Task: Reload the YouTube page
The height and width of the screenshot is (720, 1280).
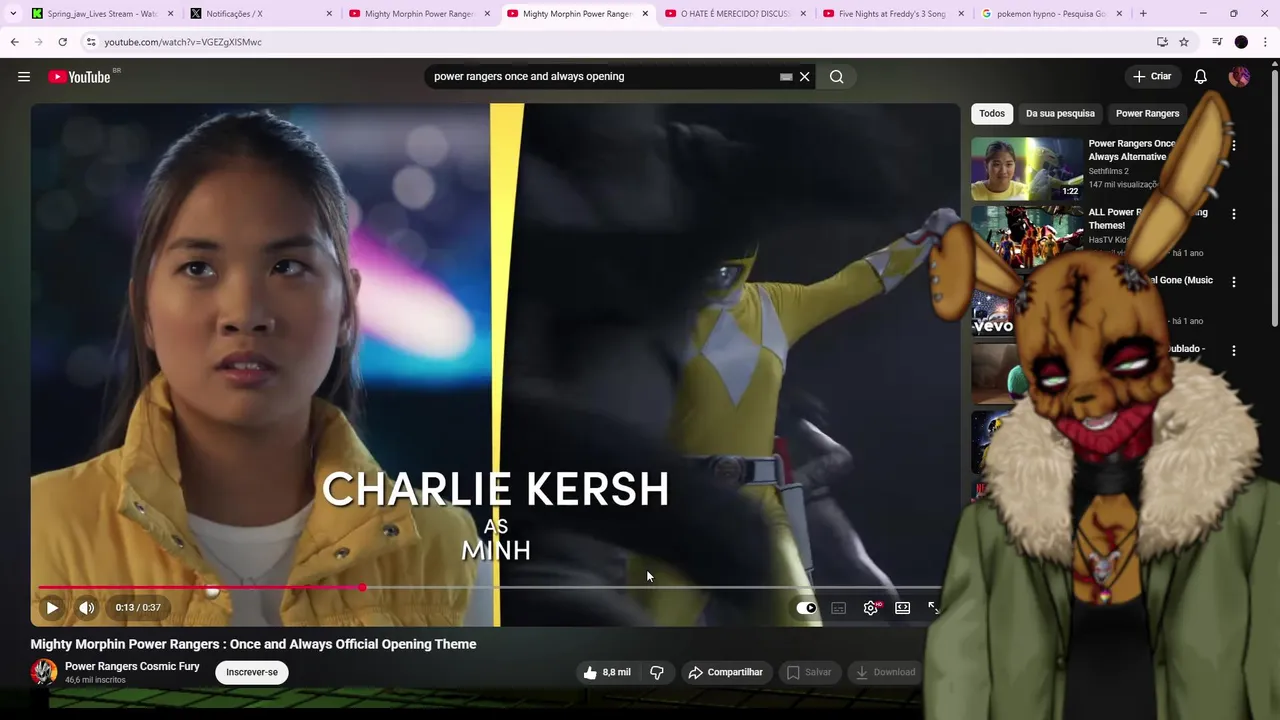Action: (x=62, y=42)
